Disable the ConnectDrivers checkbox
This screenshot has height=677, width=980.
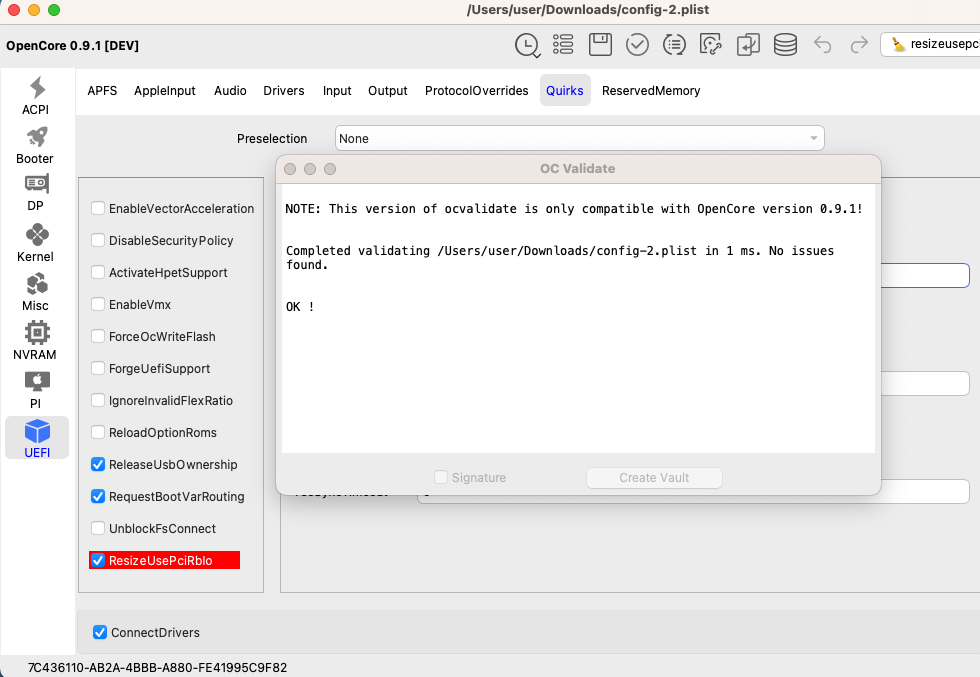(100, 632)
